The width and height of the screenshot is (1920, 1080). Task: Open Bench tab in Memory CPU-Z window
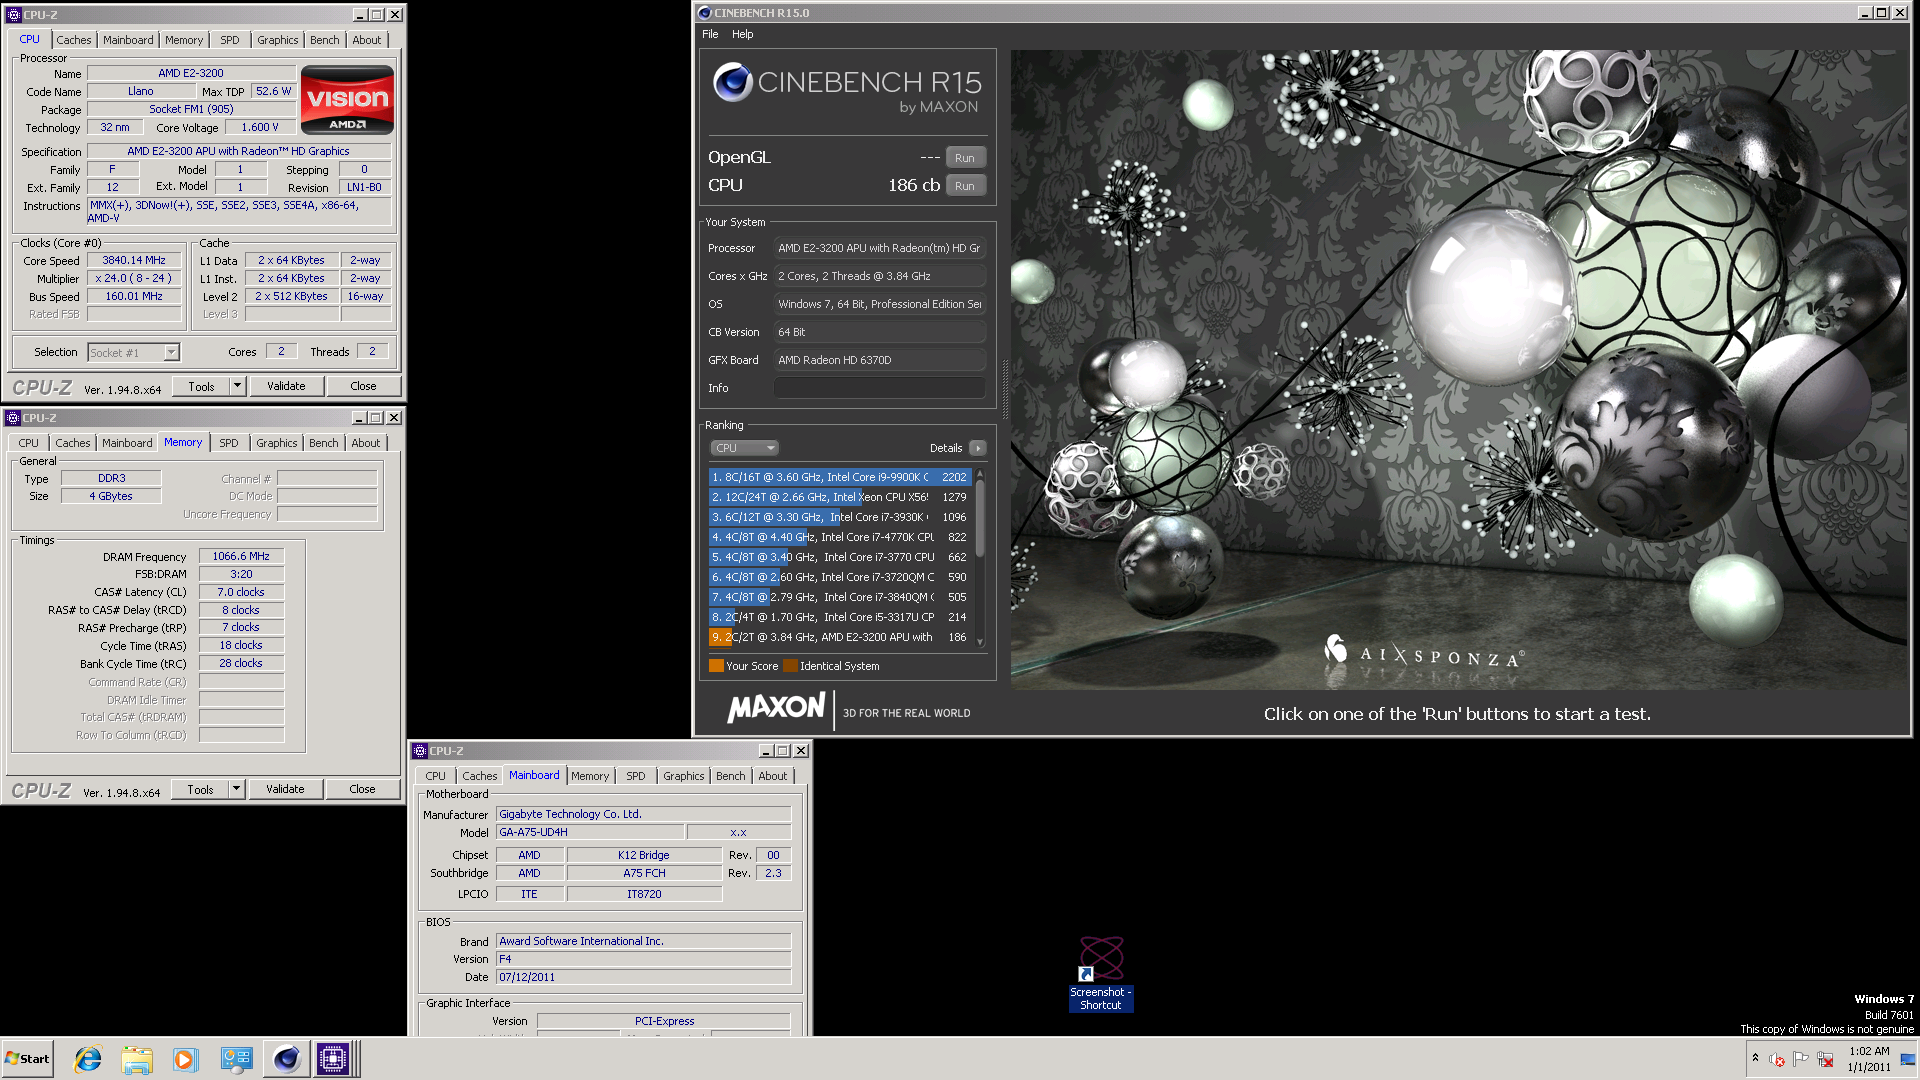pos(323,443)
